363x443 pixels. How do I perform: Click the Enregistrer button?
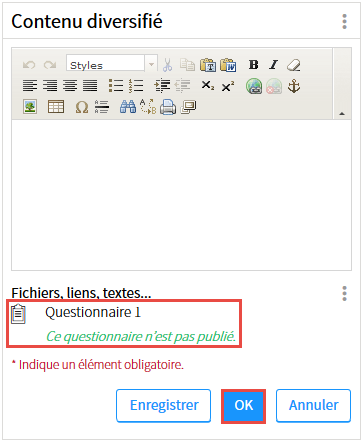[164, 406]
